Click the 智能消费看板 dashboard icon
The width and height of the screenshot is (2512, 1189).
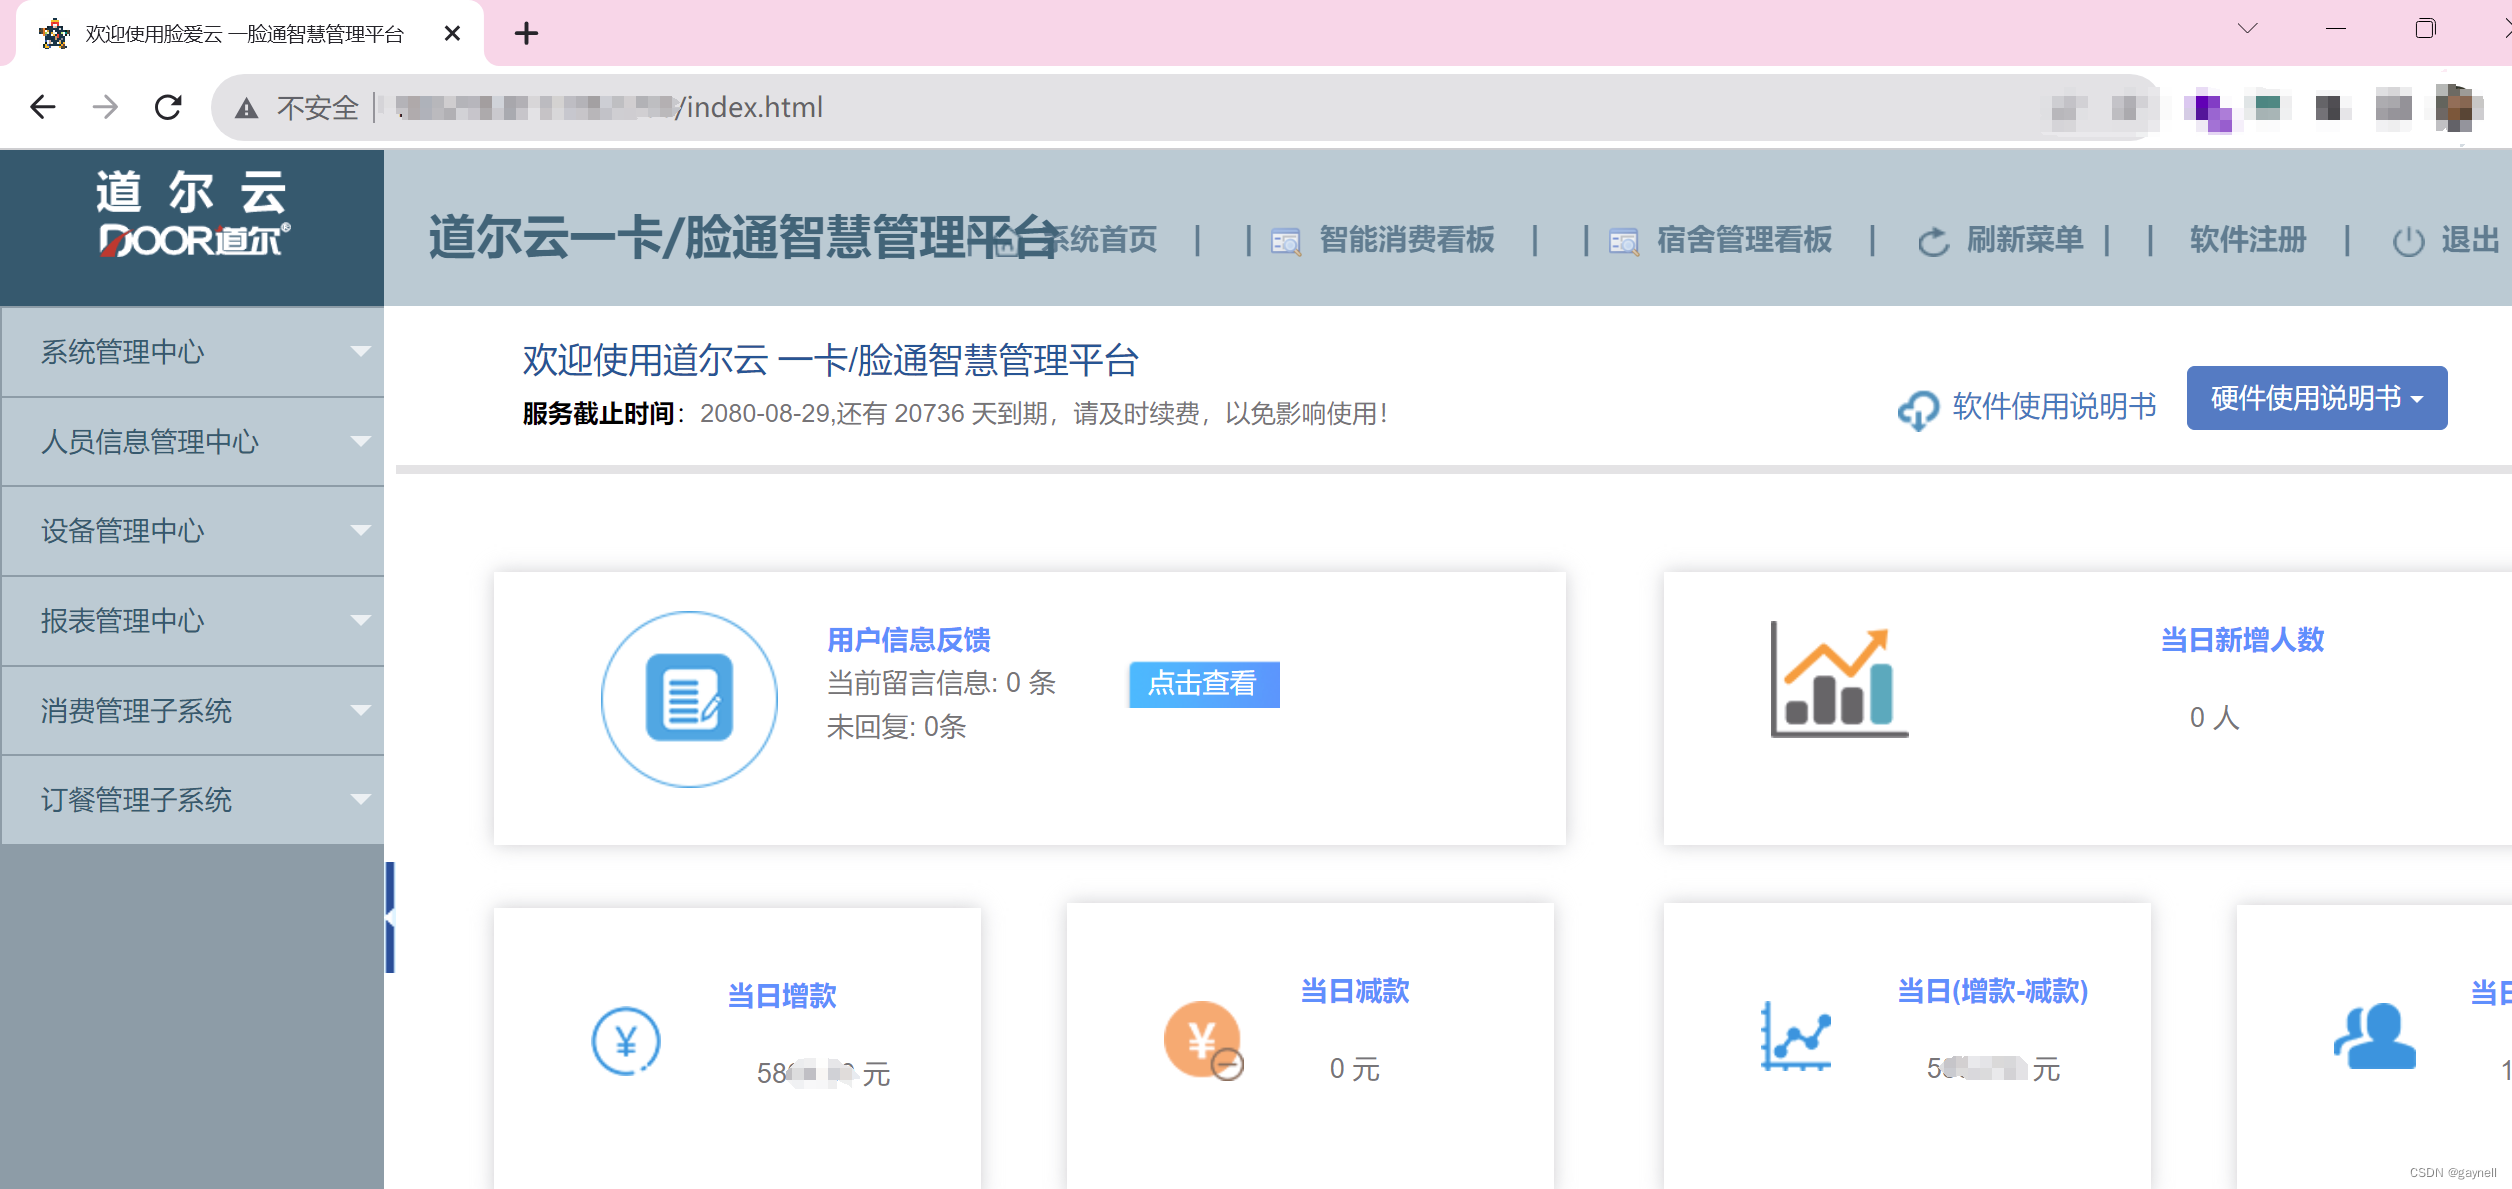click(1285, 242)
